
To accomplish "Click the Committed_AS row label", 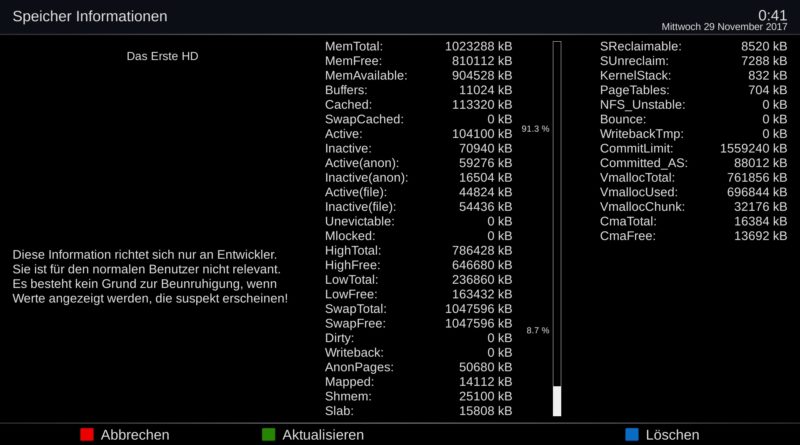I will coord(643,163).
